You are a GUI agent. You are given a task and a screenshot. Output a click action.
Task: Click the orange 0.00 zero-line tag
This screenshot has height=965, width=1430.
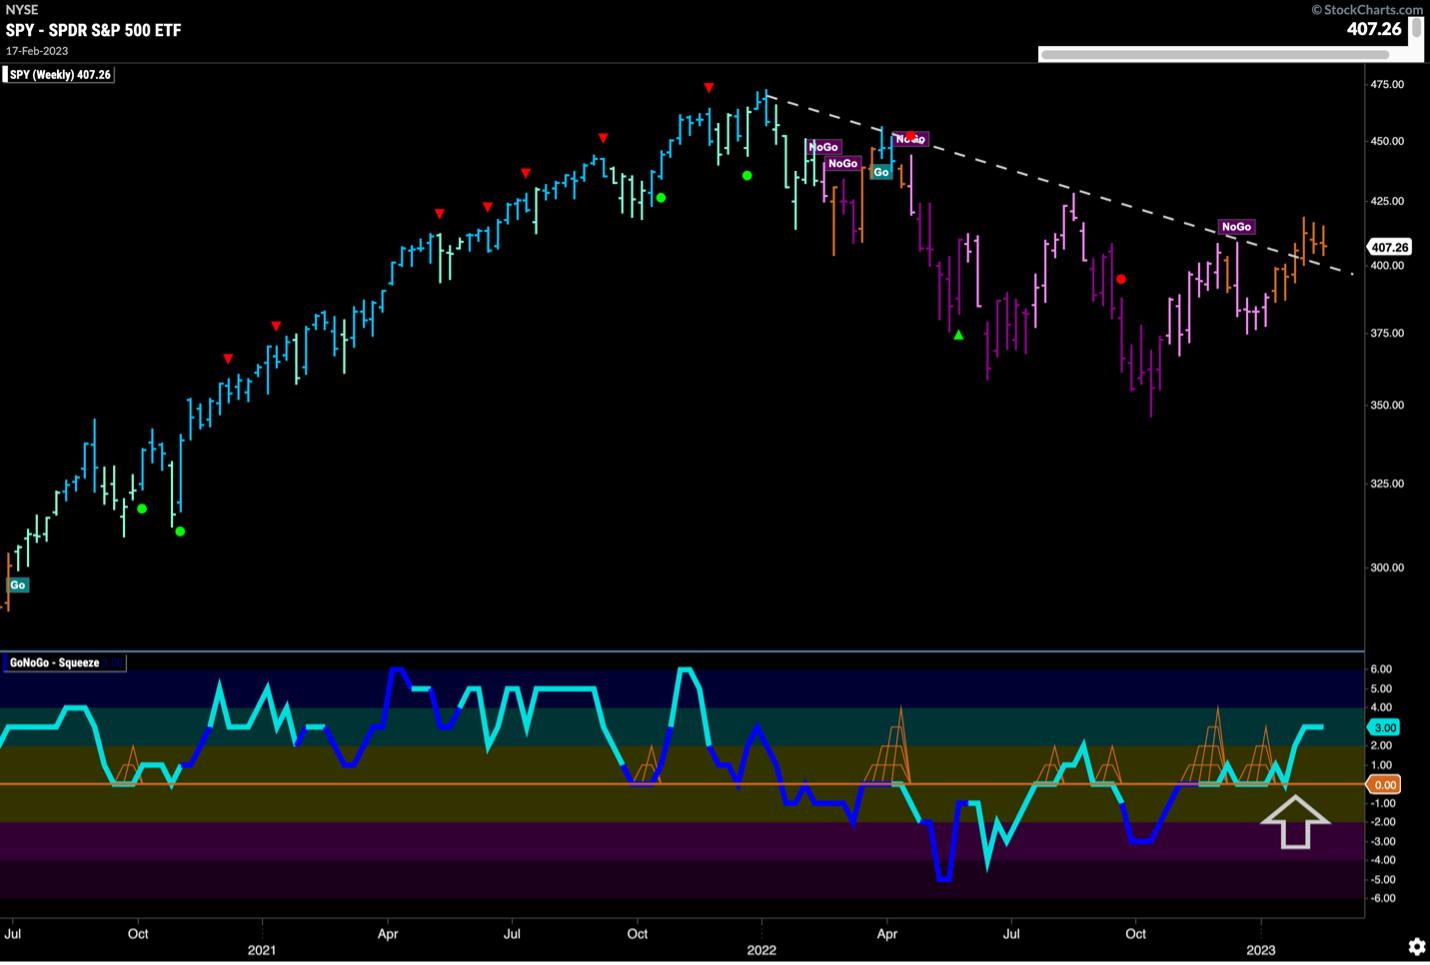pyautogui.click(x=1385, y=785)
